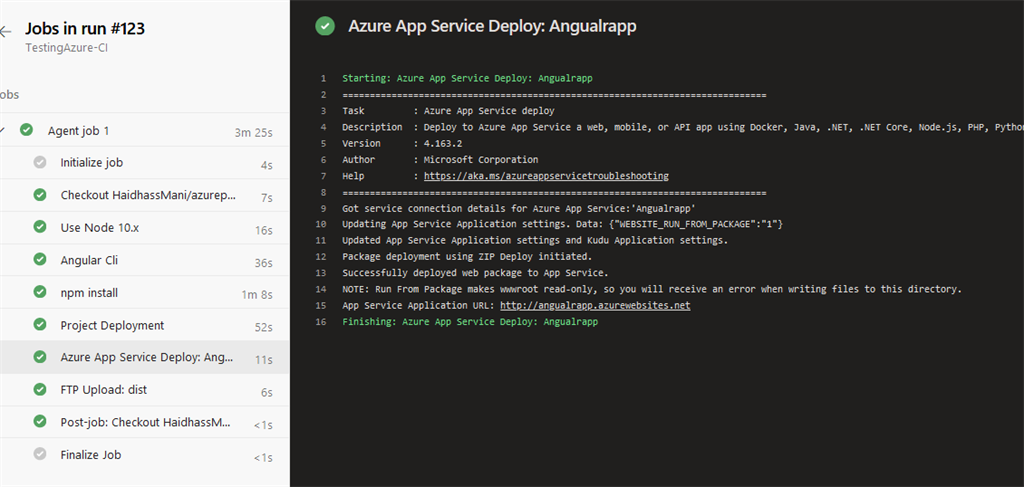This screenshot has width=1024, height=487.
Task: Click the Project Deployment status icon
Action: (40, 324)
